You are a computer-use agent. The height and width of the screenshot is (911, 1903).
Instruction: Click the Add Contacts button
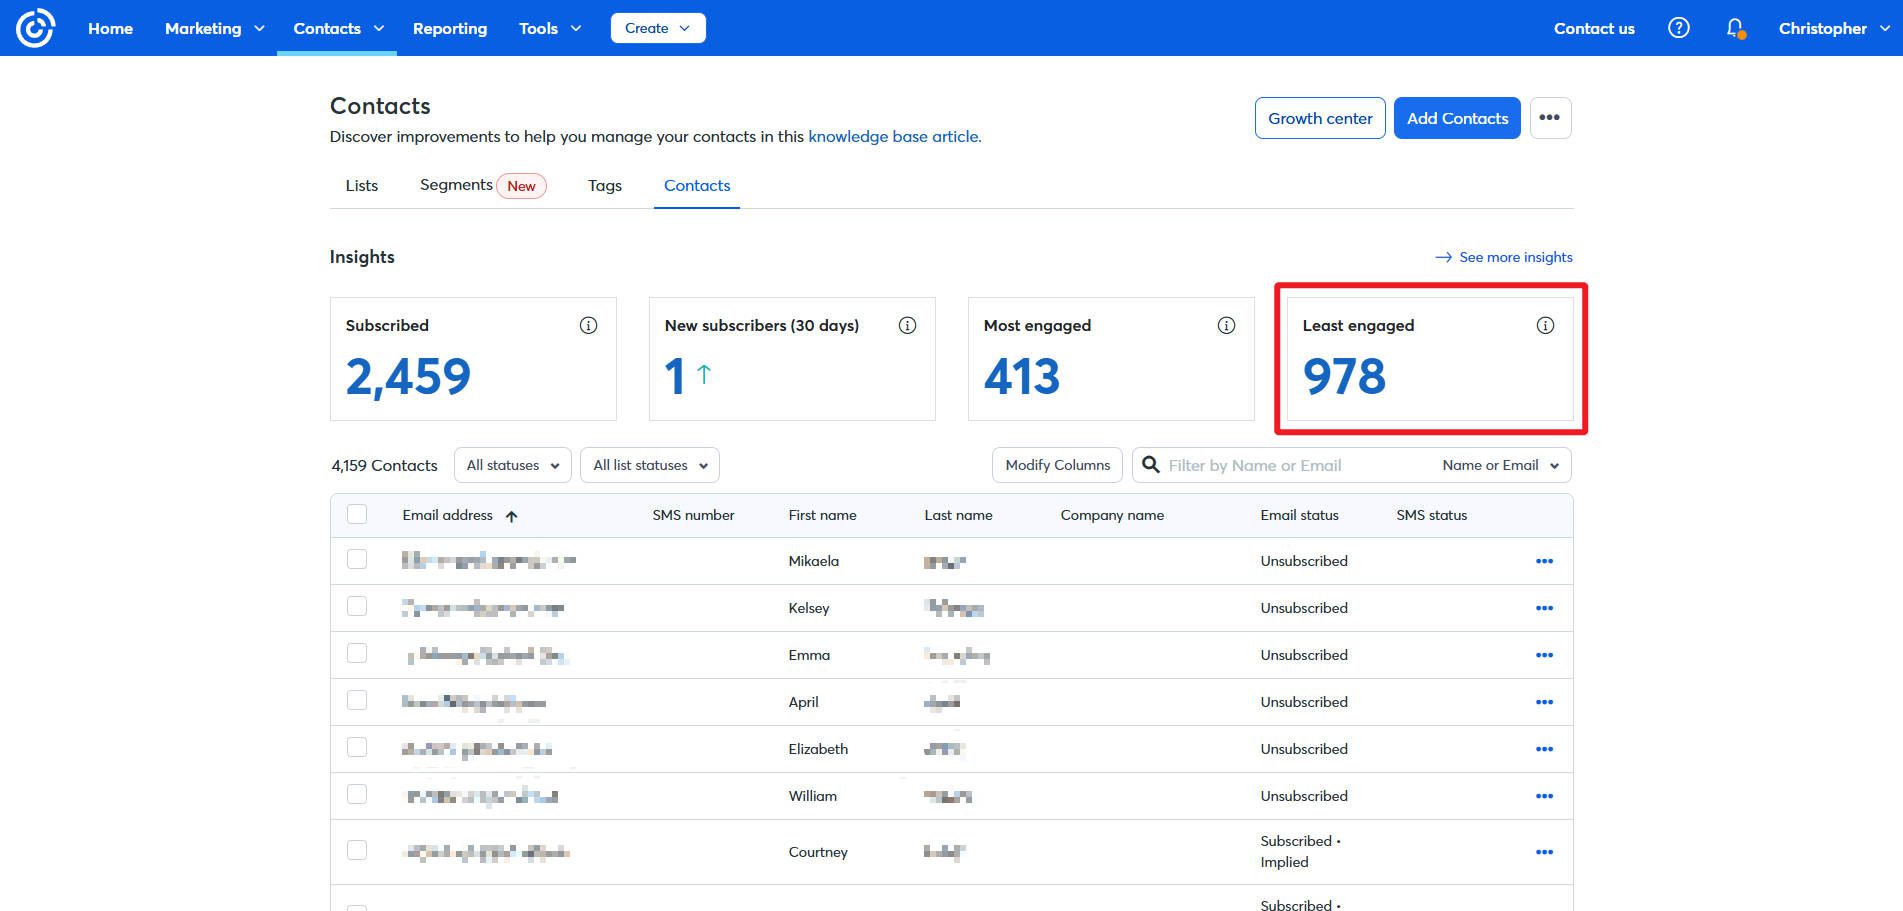point(1457,117)
